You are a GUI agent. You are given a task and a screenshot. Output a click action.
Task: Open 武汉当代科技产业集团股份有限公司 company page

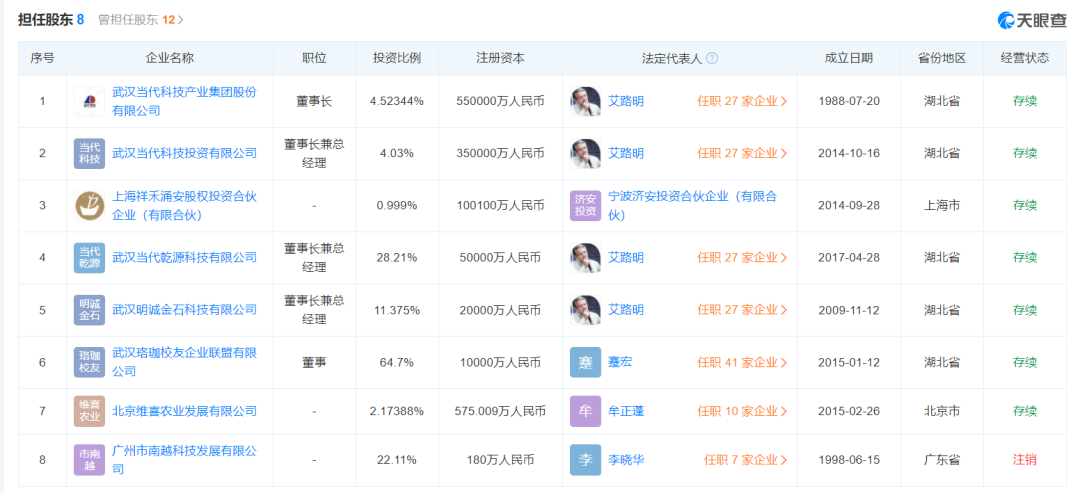pyautogui.click(x=184, y=101)
